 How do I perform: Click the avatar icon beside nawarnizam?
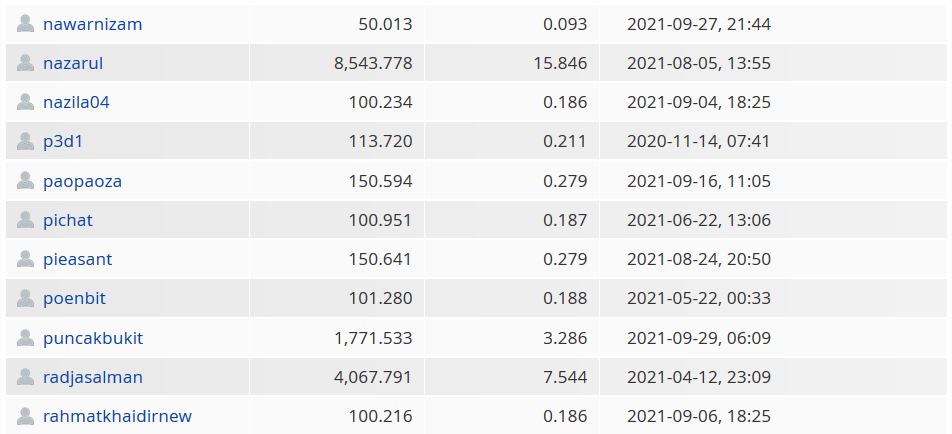click(26, 23)
